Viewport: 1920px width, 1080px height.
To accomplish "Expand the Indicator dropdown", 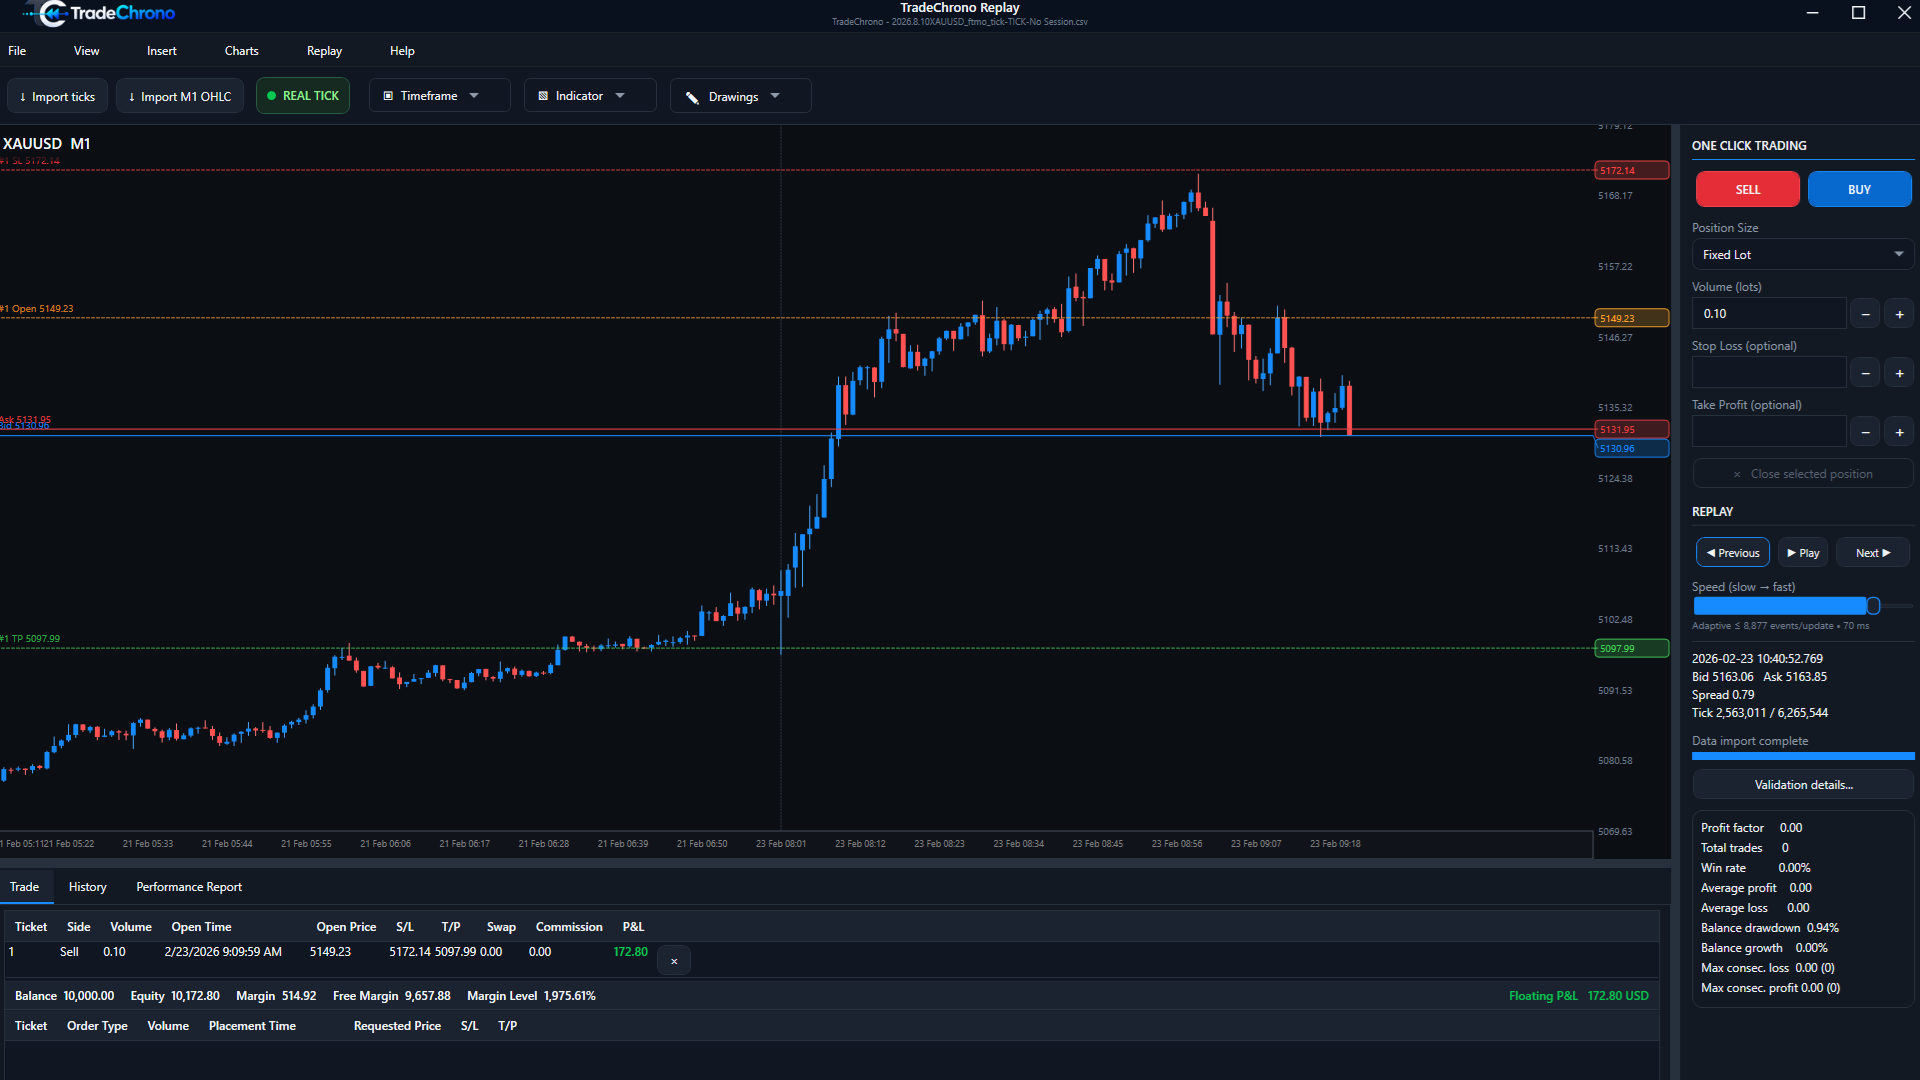I will [590, 96].
